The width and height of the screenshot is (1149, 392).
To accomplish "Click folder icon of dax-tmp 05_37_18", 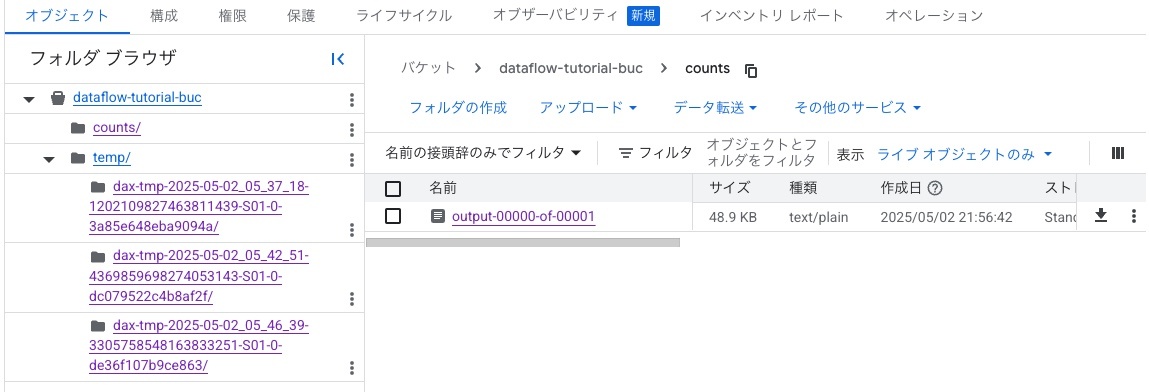I will 98,187.
